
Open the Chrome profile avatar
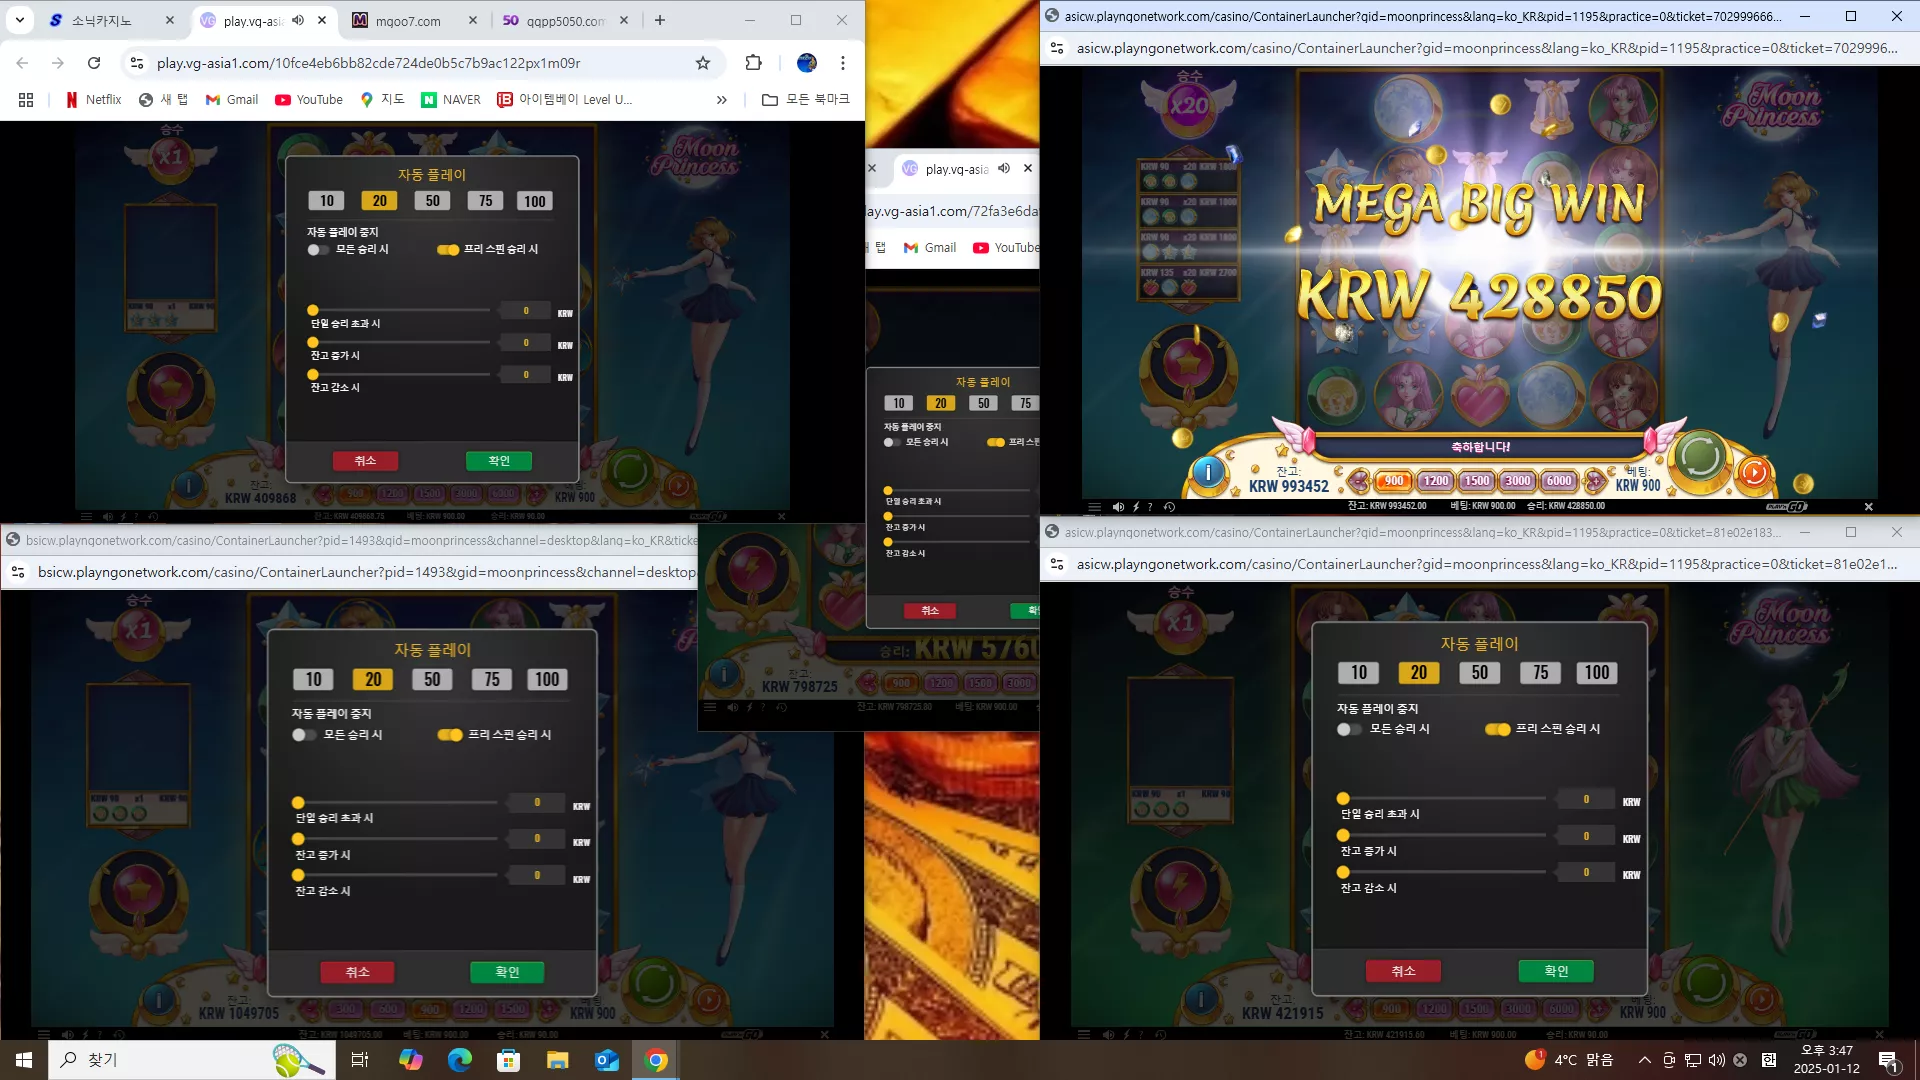tap(807, 63)
